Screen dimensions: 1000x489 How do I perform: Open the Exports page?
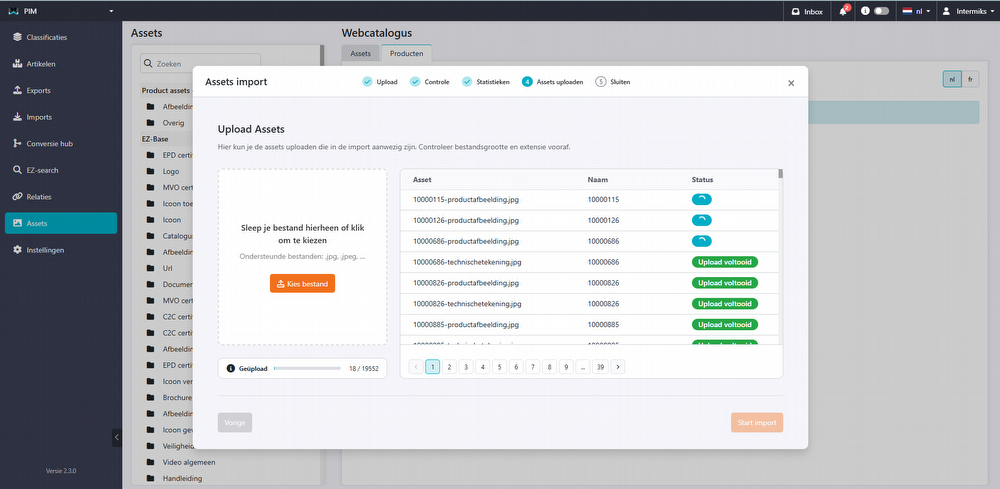click(38, 90)
